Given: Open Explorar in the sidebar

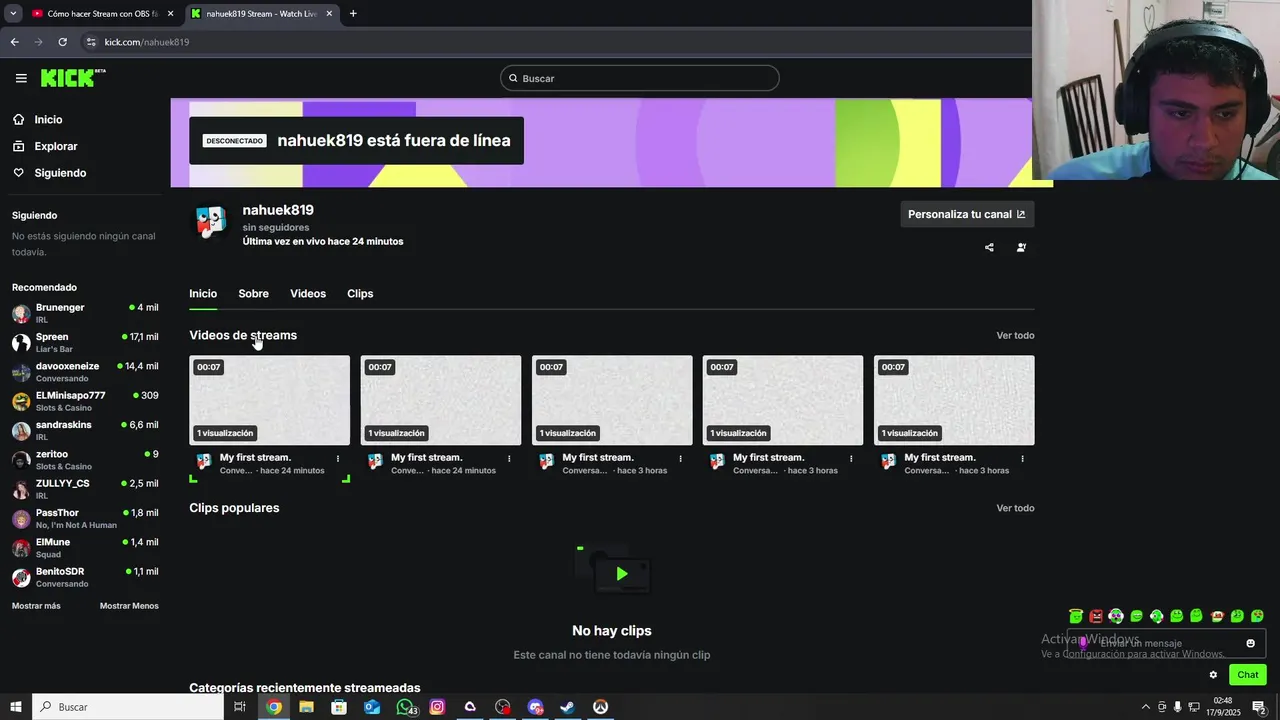Looking at the screenshot, I should (55, 146).
